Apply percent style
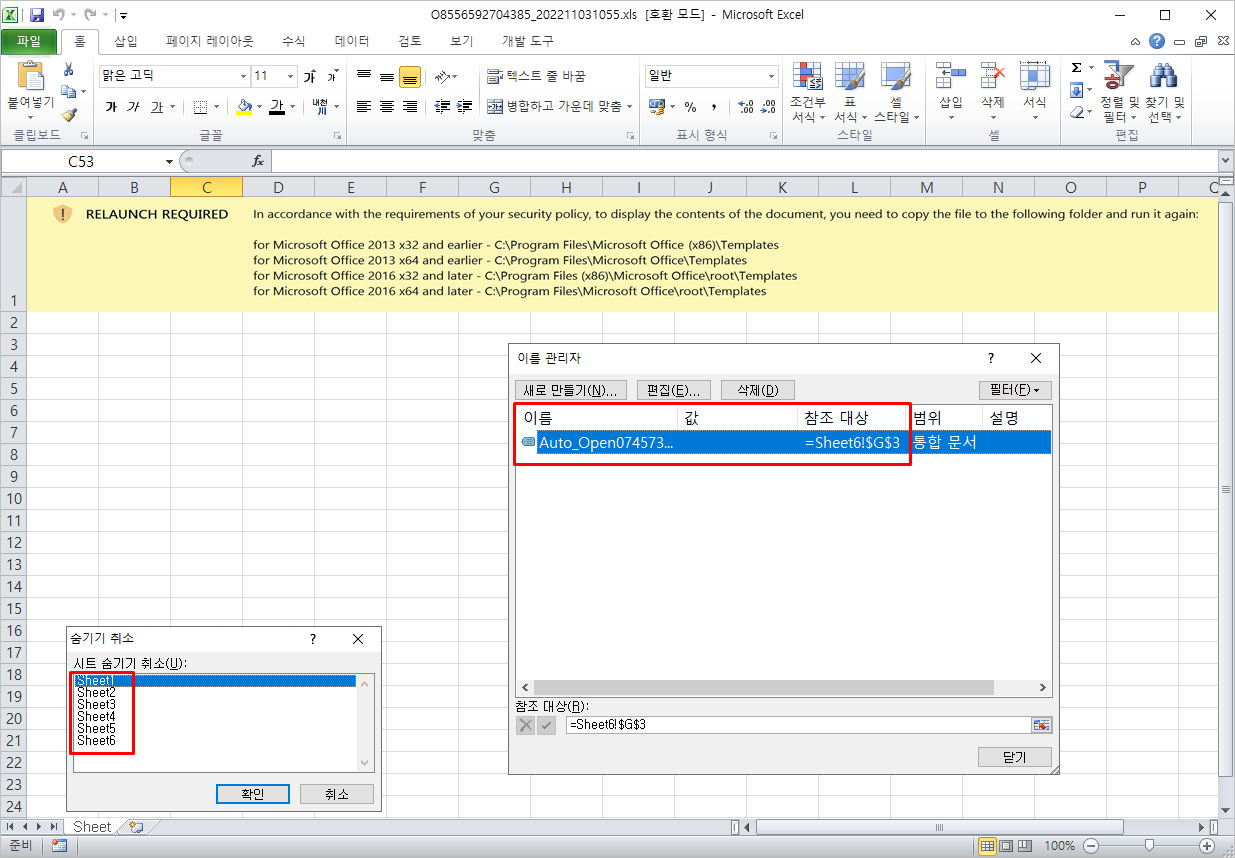 tap(690, 107)
